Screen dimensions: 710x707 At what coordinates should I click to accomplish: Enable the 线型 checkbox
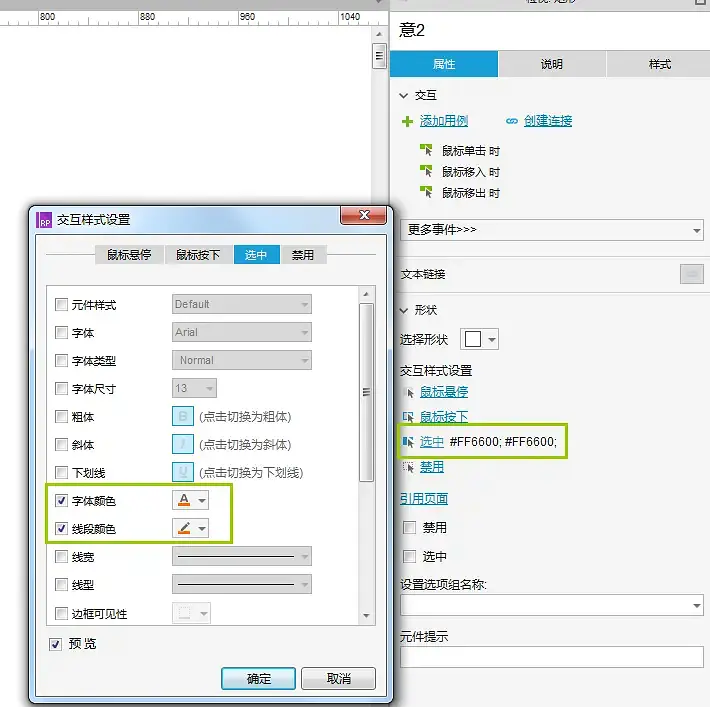click(x=61, y=585)
